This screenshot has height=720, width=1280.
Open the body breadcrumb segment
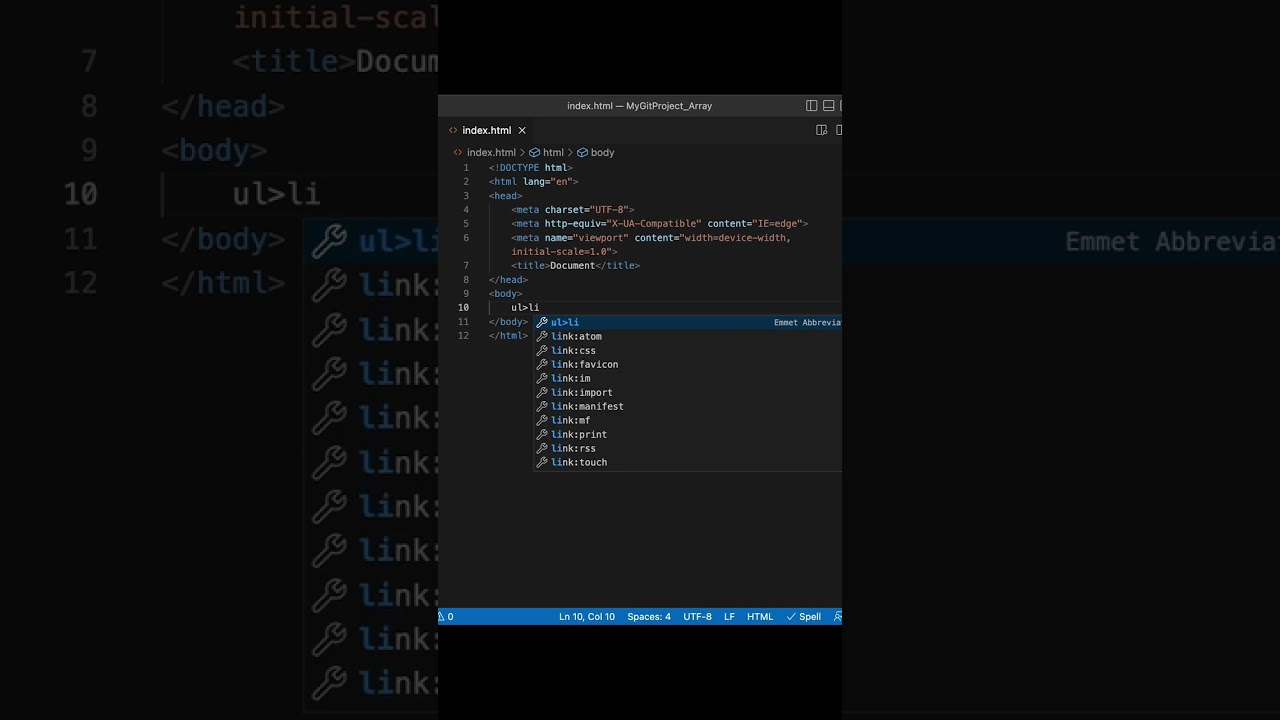tap(602, 153)
